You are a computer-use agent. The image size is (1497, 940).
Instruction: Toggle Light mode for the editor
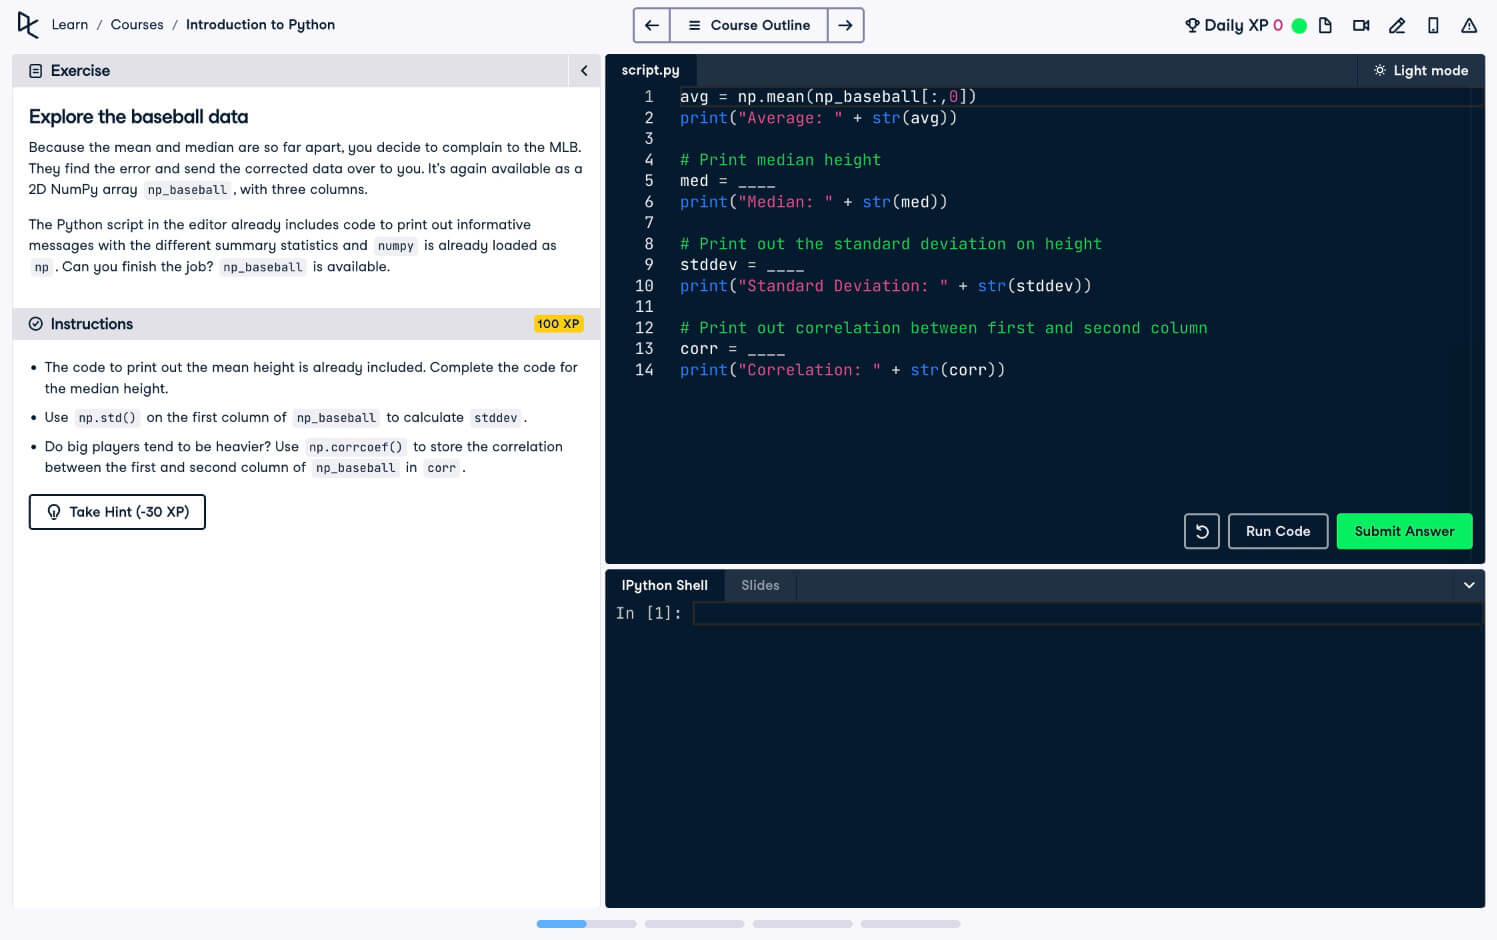pos(1420,70)
